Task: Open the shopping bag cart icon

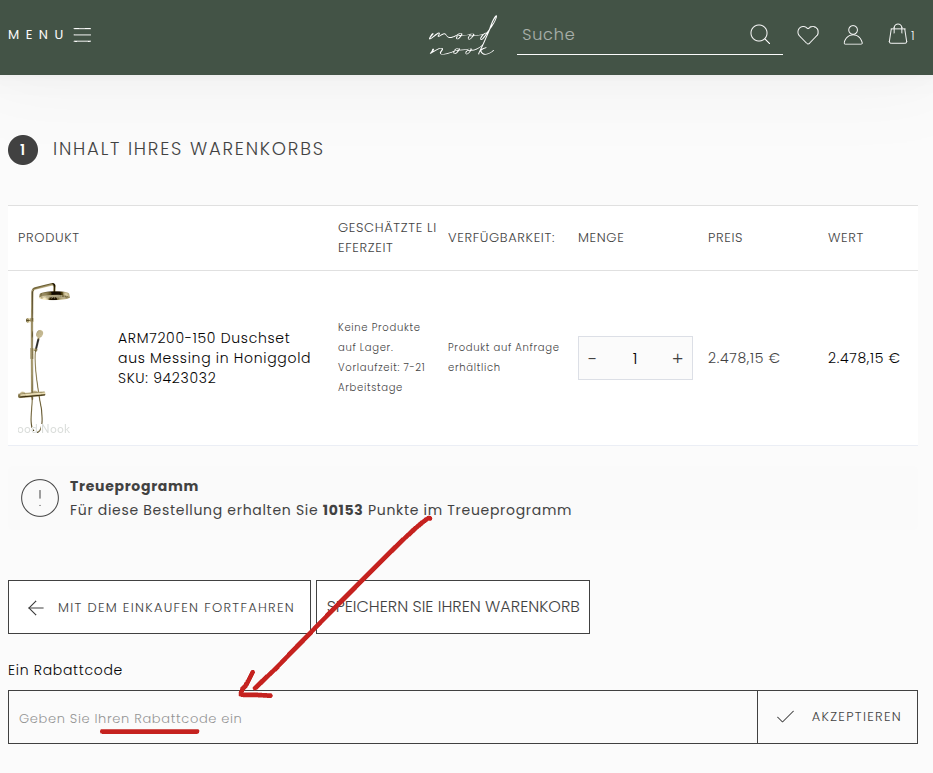Action: click(x=898, y=34)
